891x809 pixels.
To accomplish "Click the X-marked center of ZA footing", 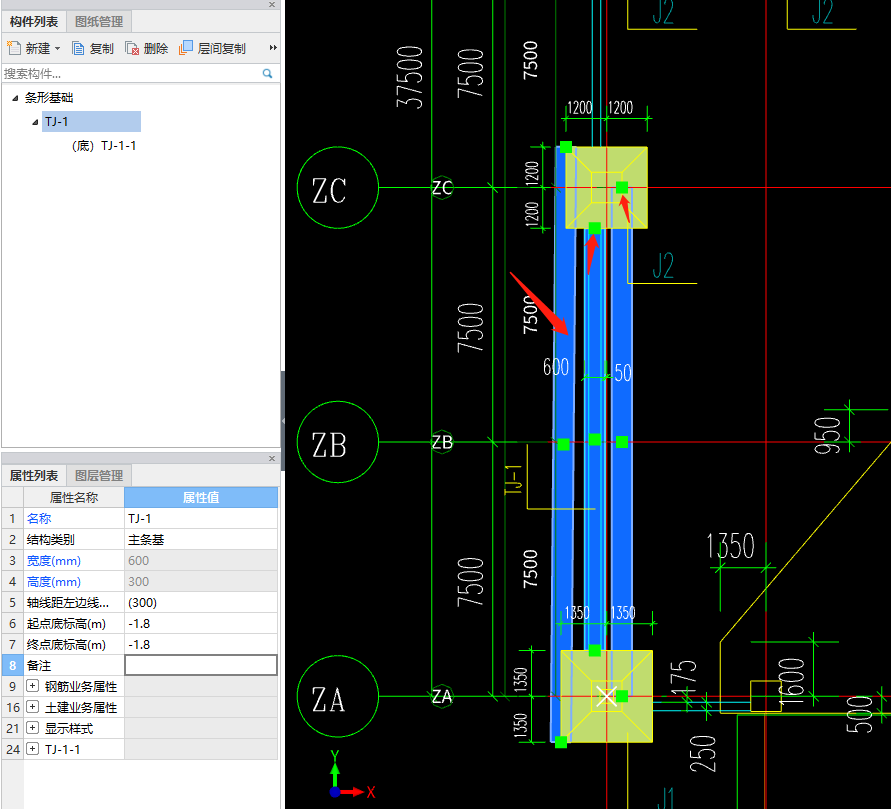I will [607, 697].
